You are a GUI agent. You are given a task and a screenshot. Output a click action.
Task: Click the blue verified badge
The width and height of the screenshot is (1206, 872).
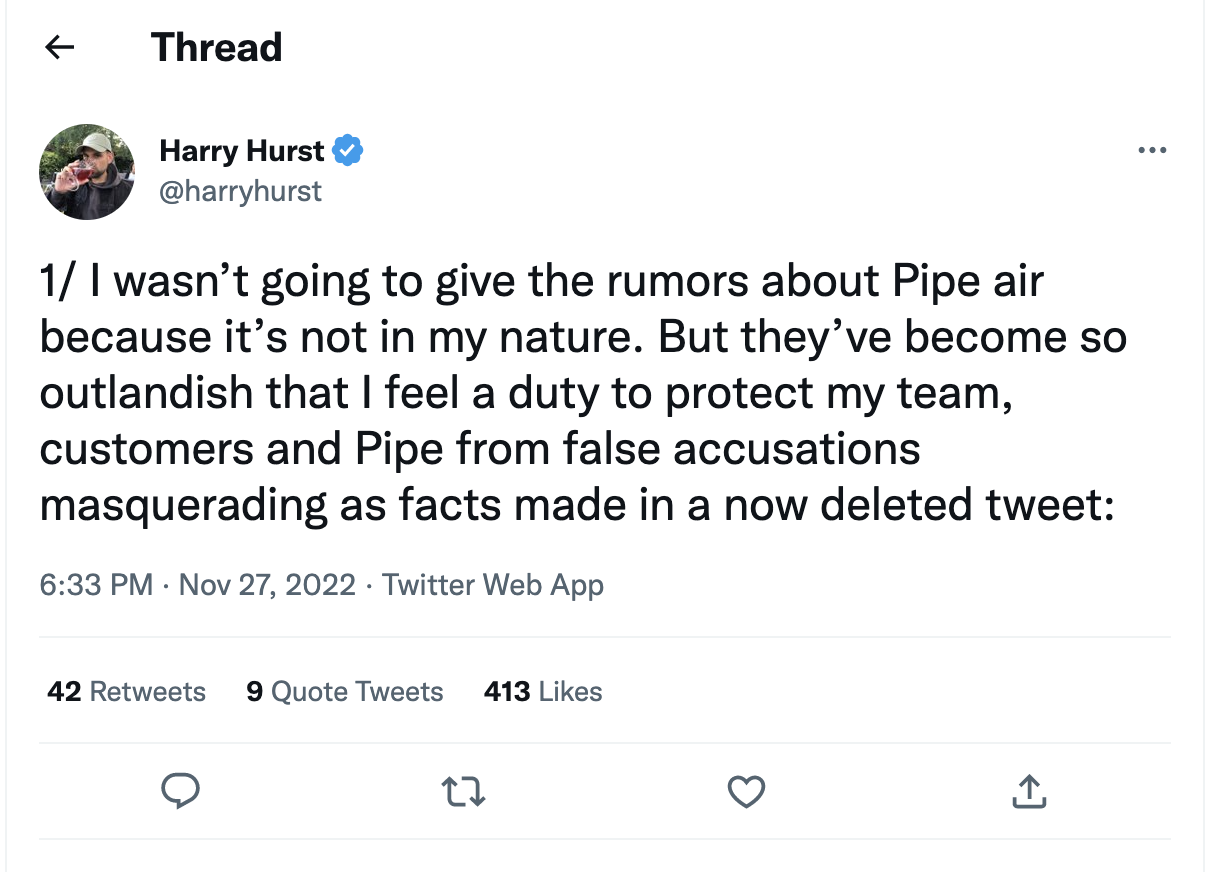point(347,152)
